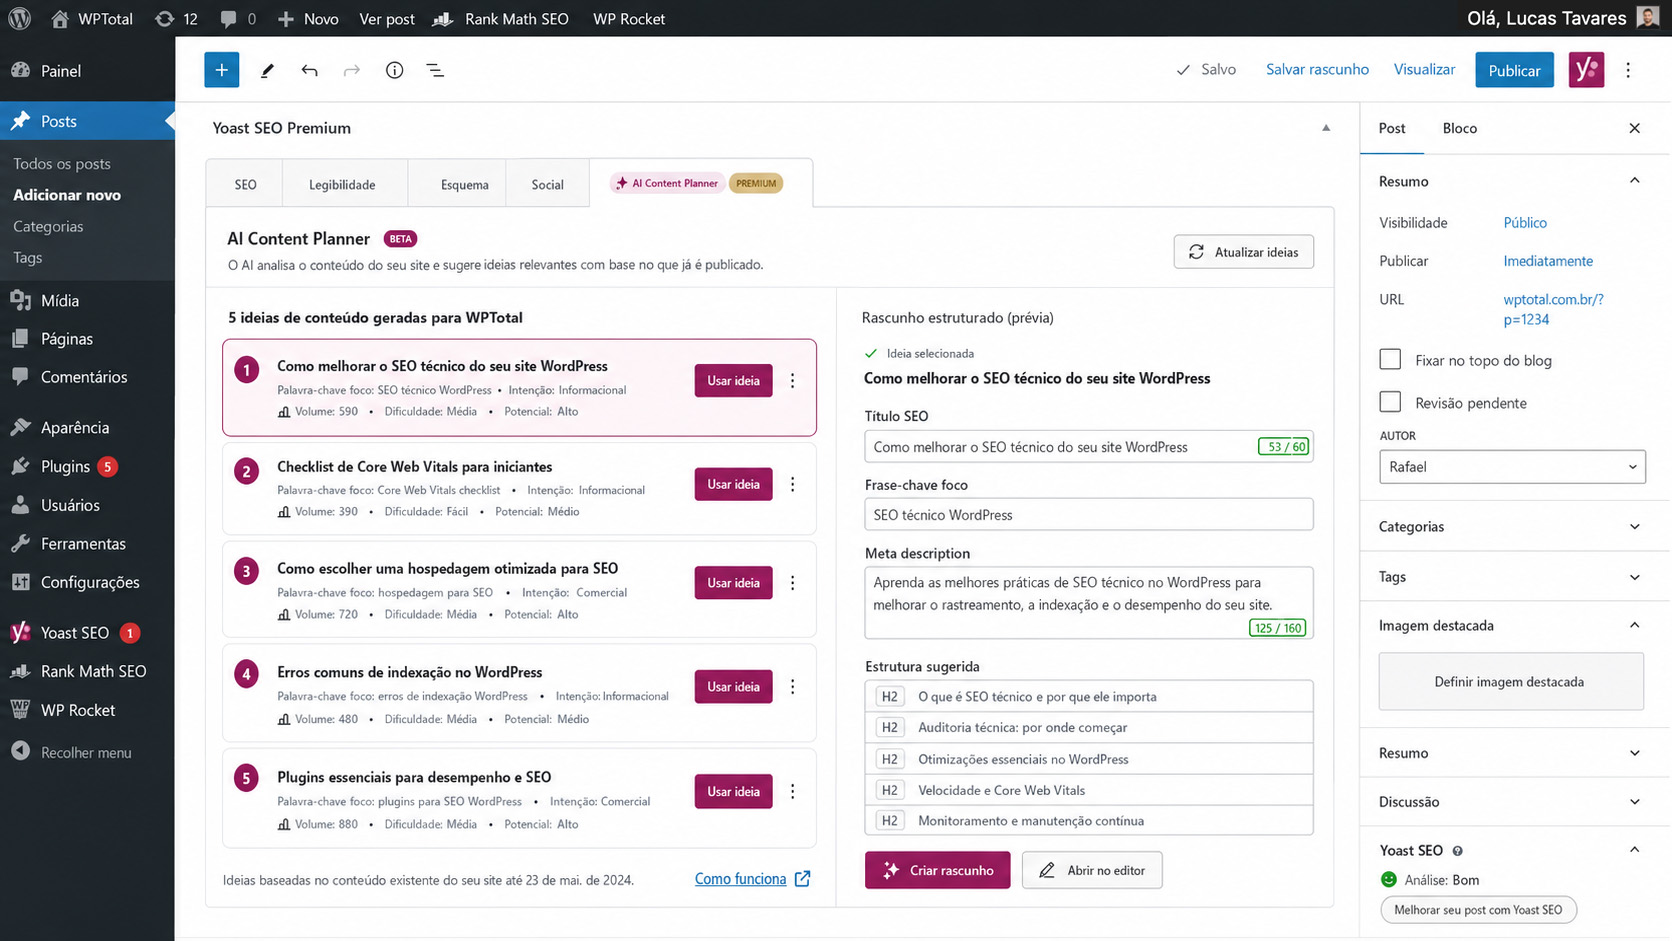Open the Como funciona link
1672x941 pixels.
(752, 879)
